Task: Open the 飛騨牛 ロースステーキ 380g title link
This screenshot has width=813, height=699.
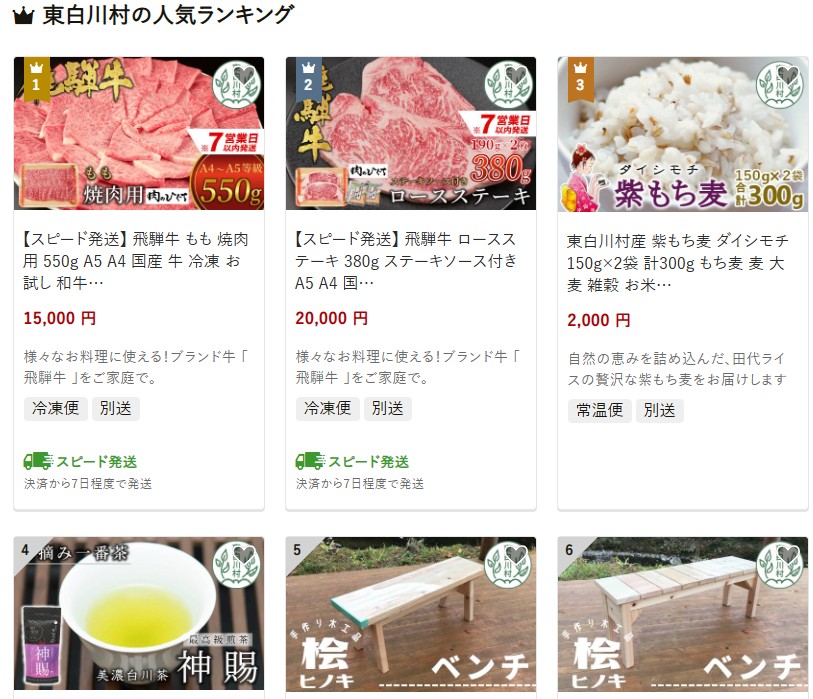Action: point(406,261)
